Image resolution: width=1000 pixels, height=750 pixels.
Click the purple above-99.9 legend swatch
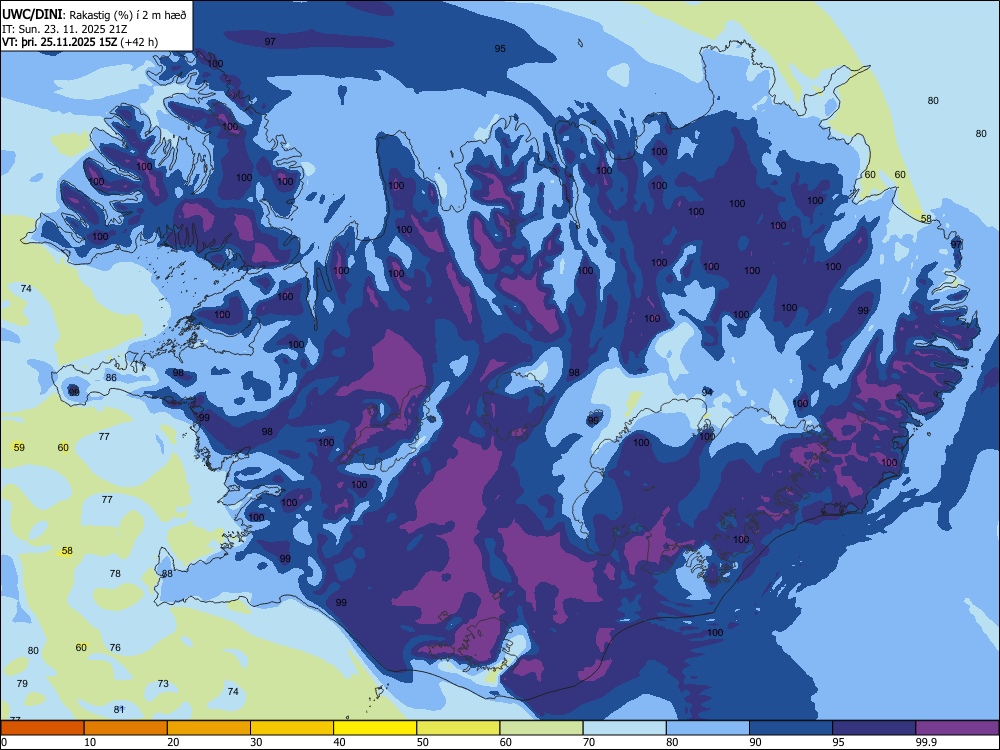click(958, 728)
